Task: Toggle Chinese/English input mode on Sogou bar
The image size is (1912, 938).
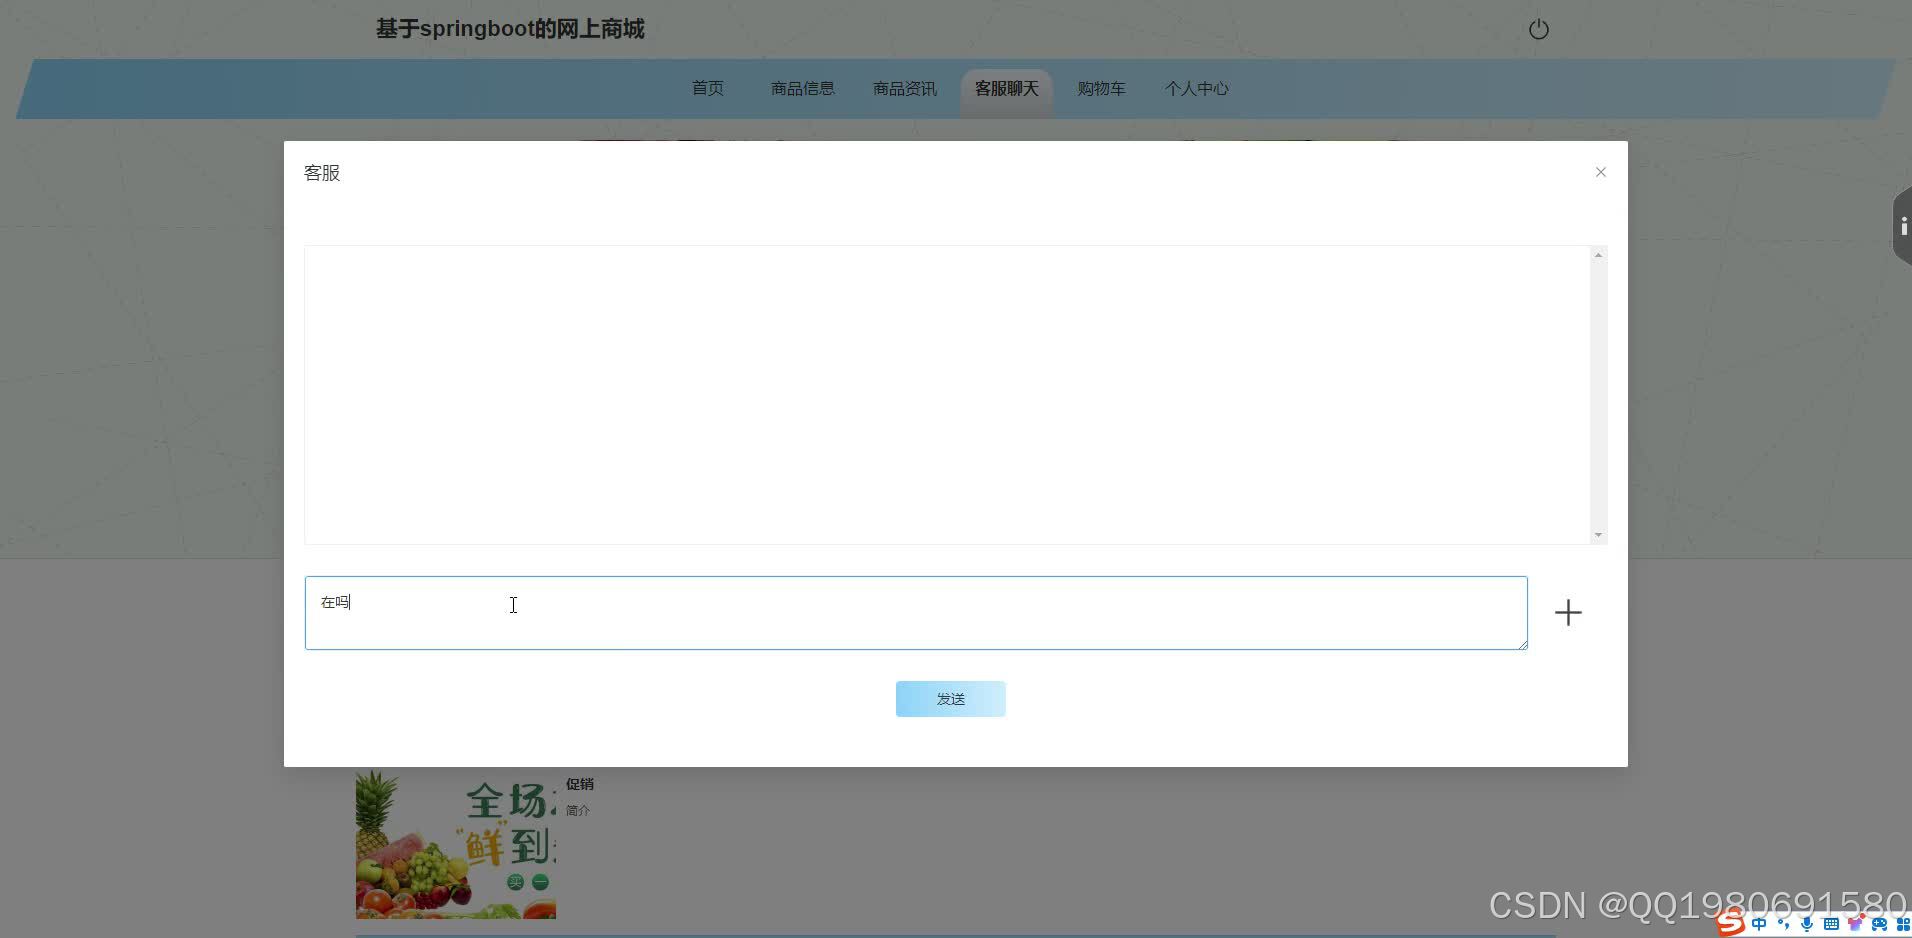Action: pyautogui.click(x=1758, y=923)
